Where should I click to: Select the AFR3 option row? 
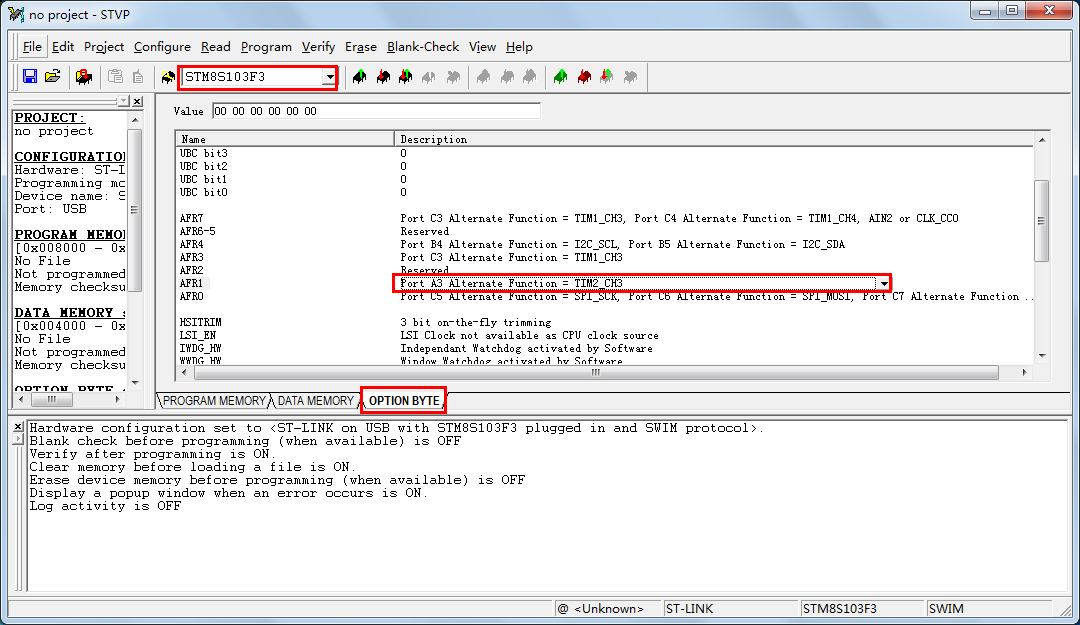point(605,258)
